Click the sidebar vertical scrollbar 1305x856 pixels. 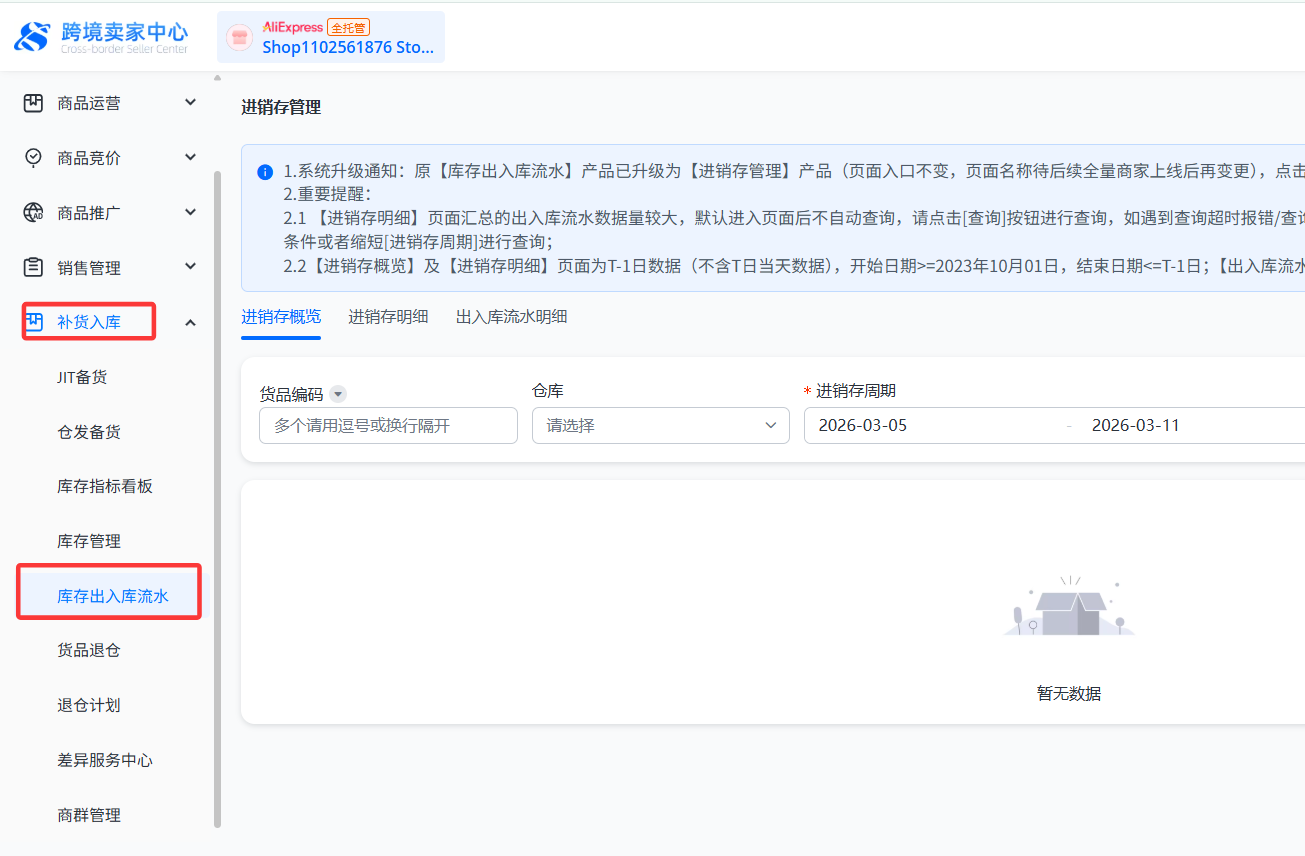click(217, 500)
